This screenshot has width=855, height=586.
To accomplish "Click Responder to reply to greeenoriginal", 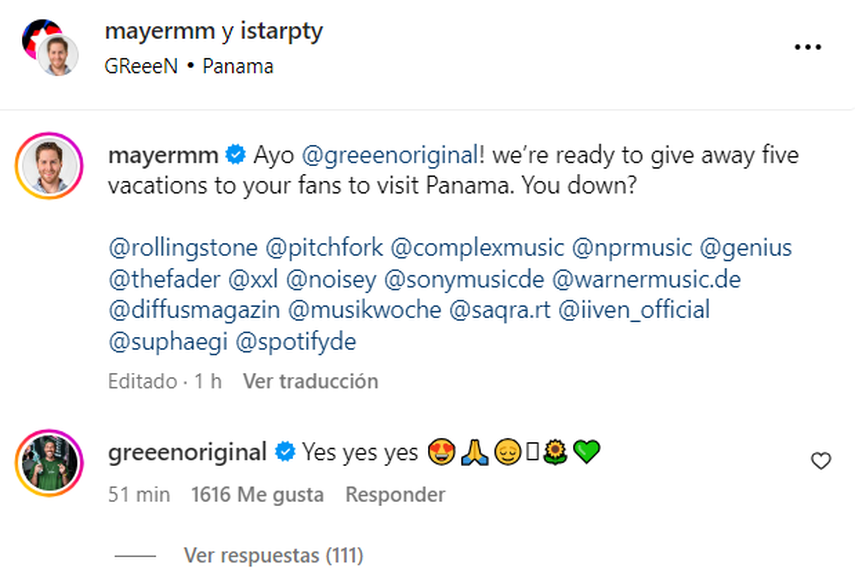I will (x=395, y=494).
